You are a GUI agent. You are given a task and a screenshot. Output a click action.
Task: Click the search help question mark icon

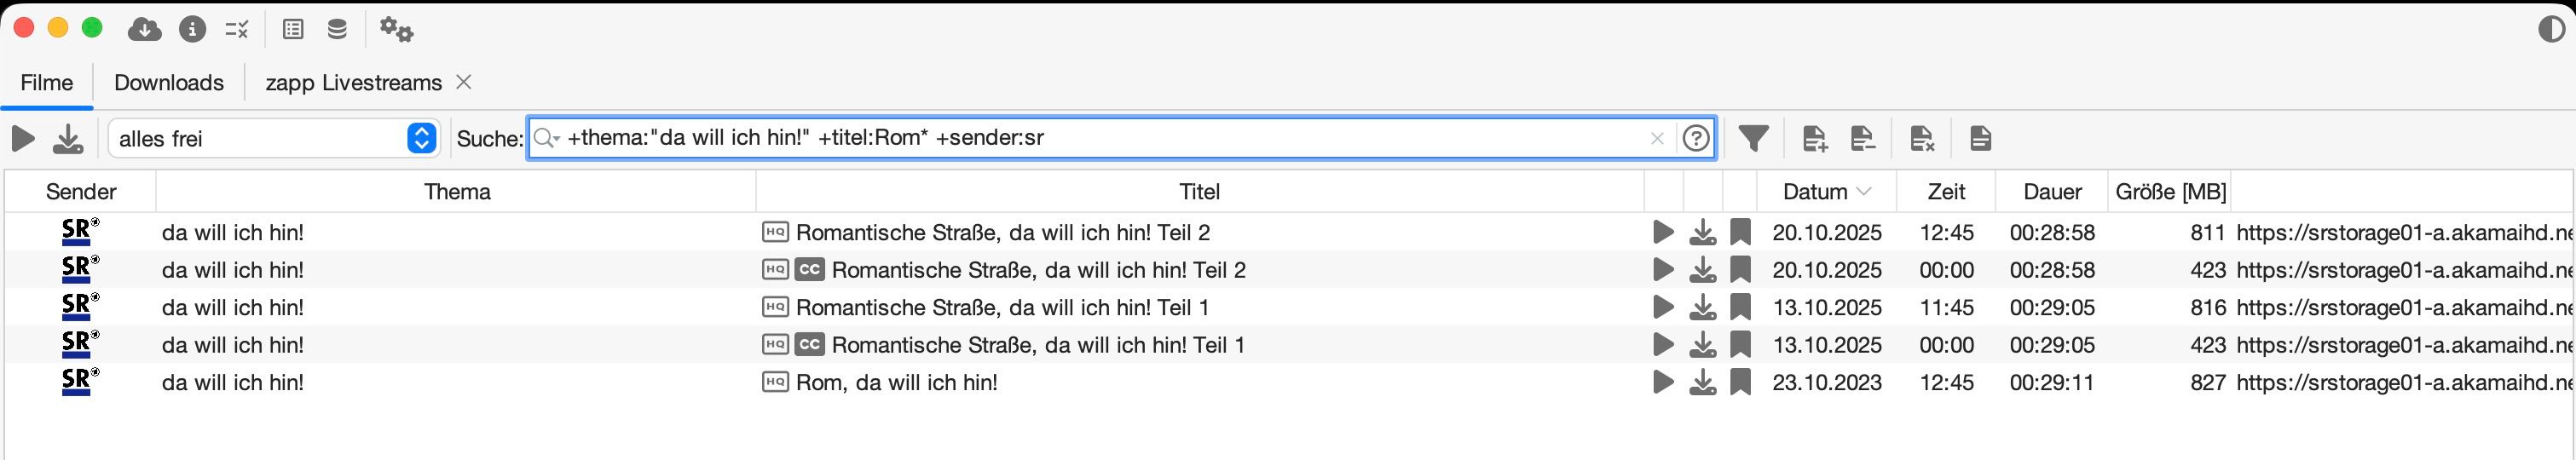[1696, 138]
